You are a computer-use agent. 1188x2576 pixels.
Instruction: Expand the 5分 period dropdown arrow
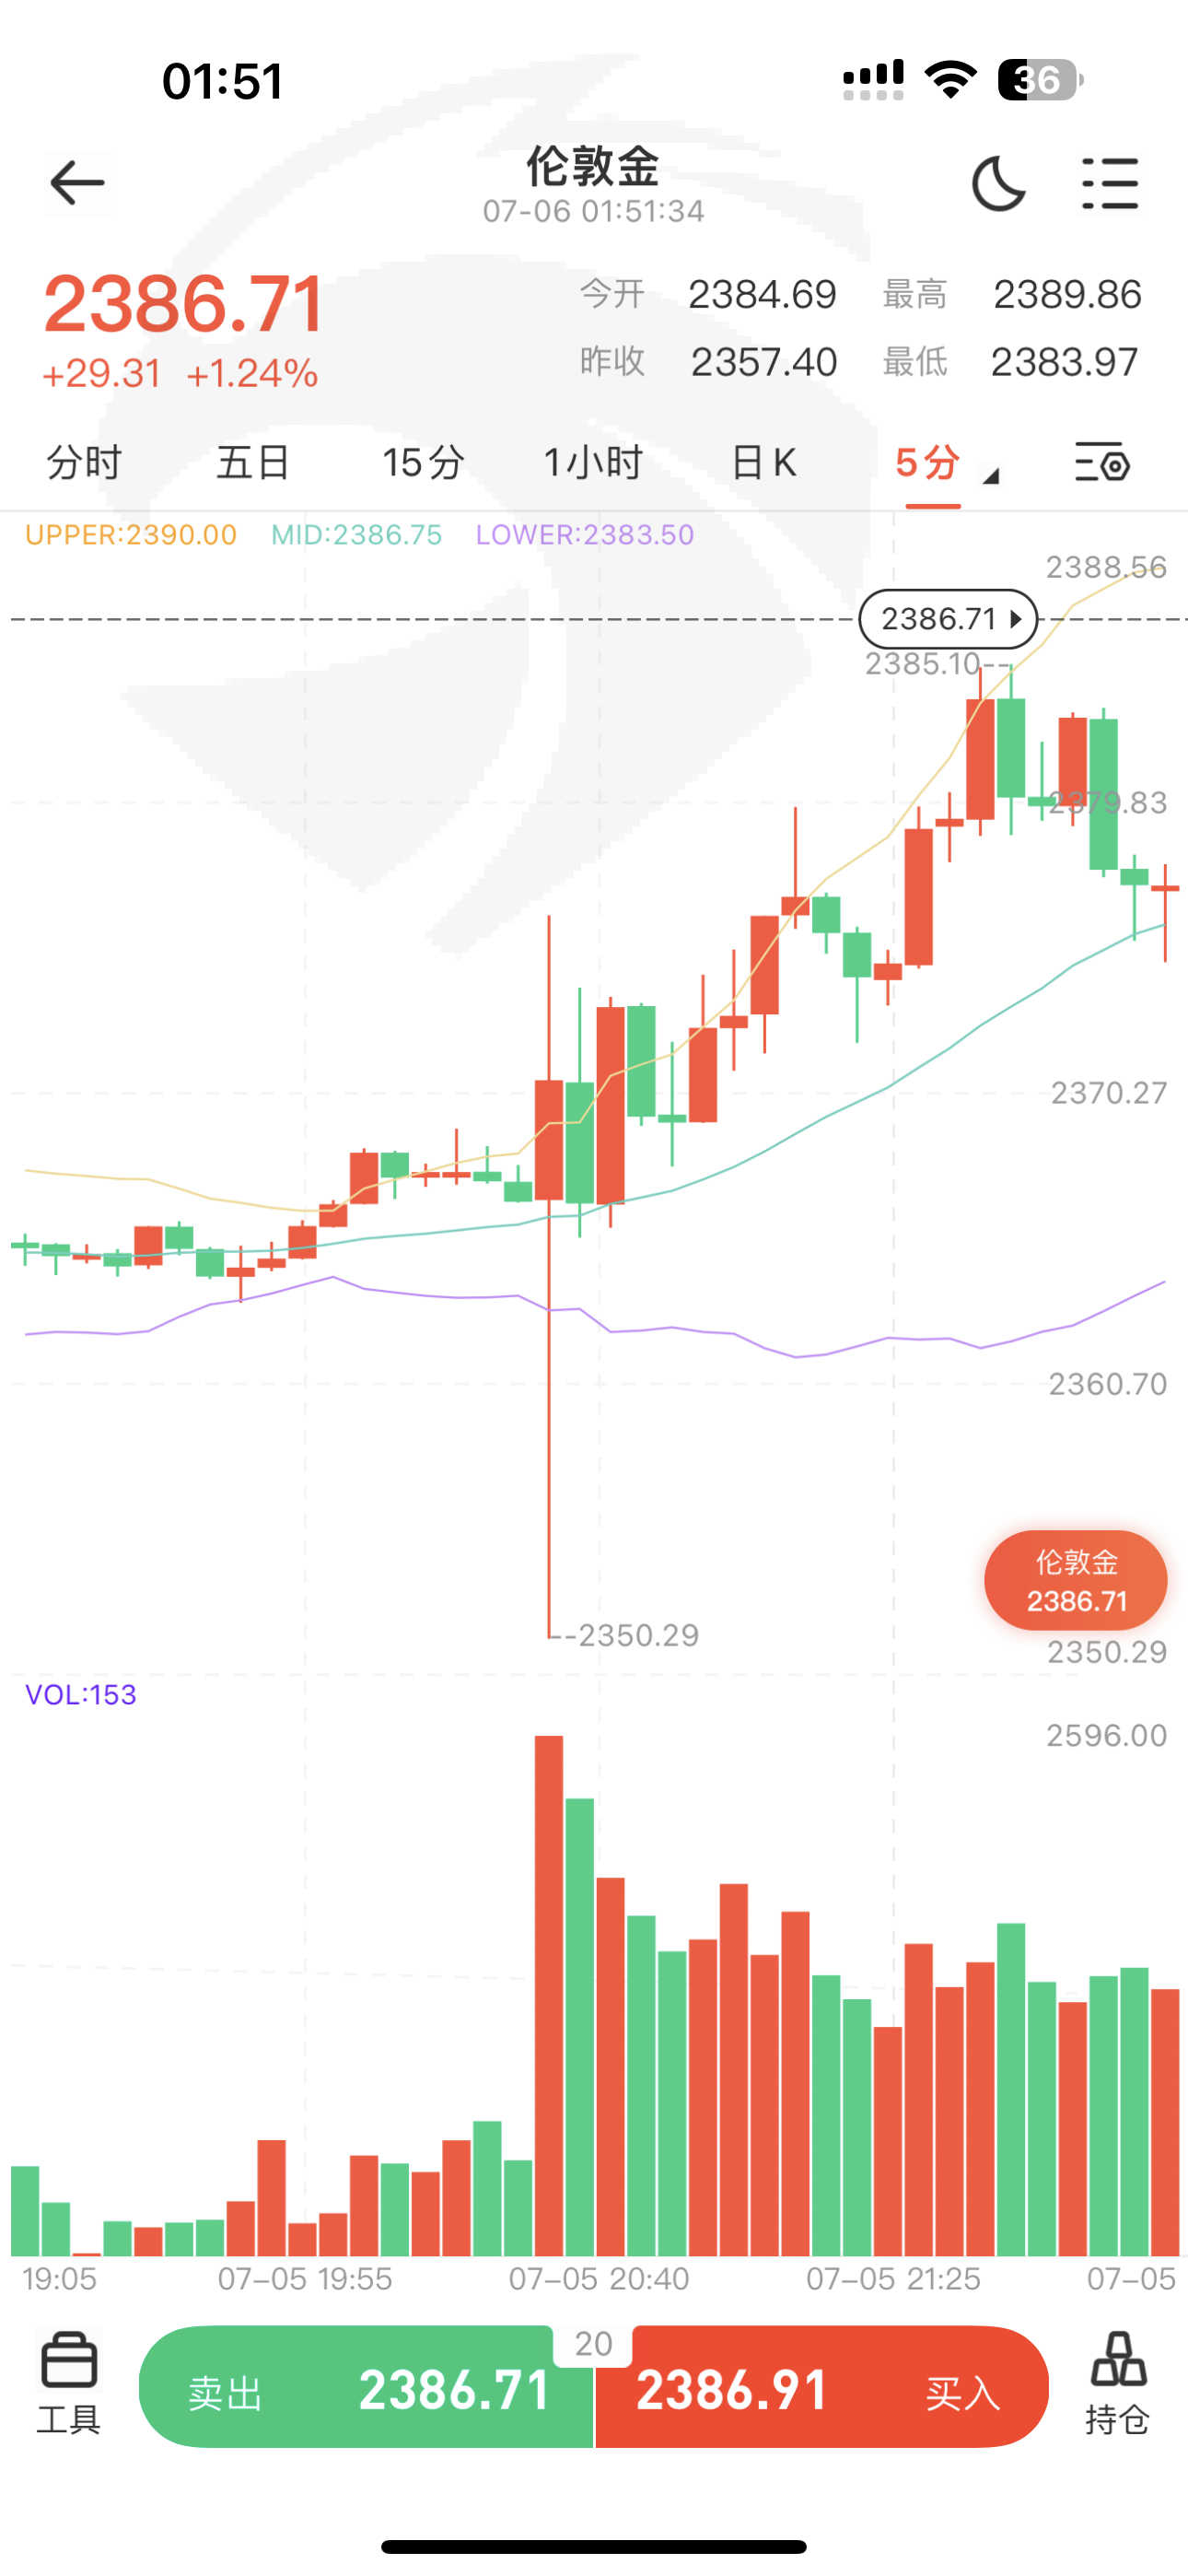(991, 477)
